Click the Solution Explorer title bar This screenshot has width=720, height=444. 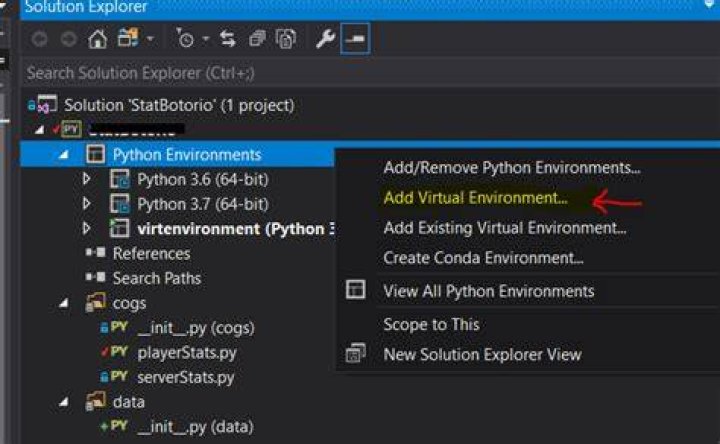[x=370, y=9]
